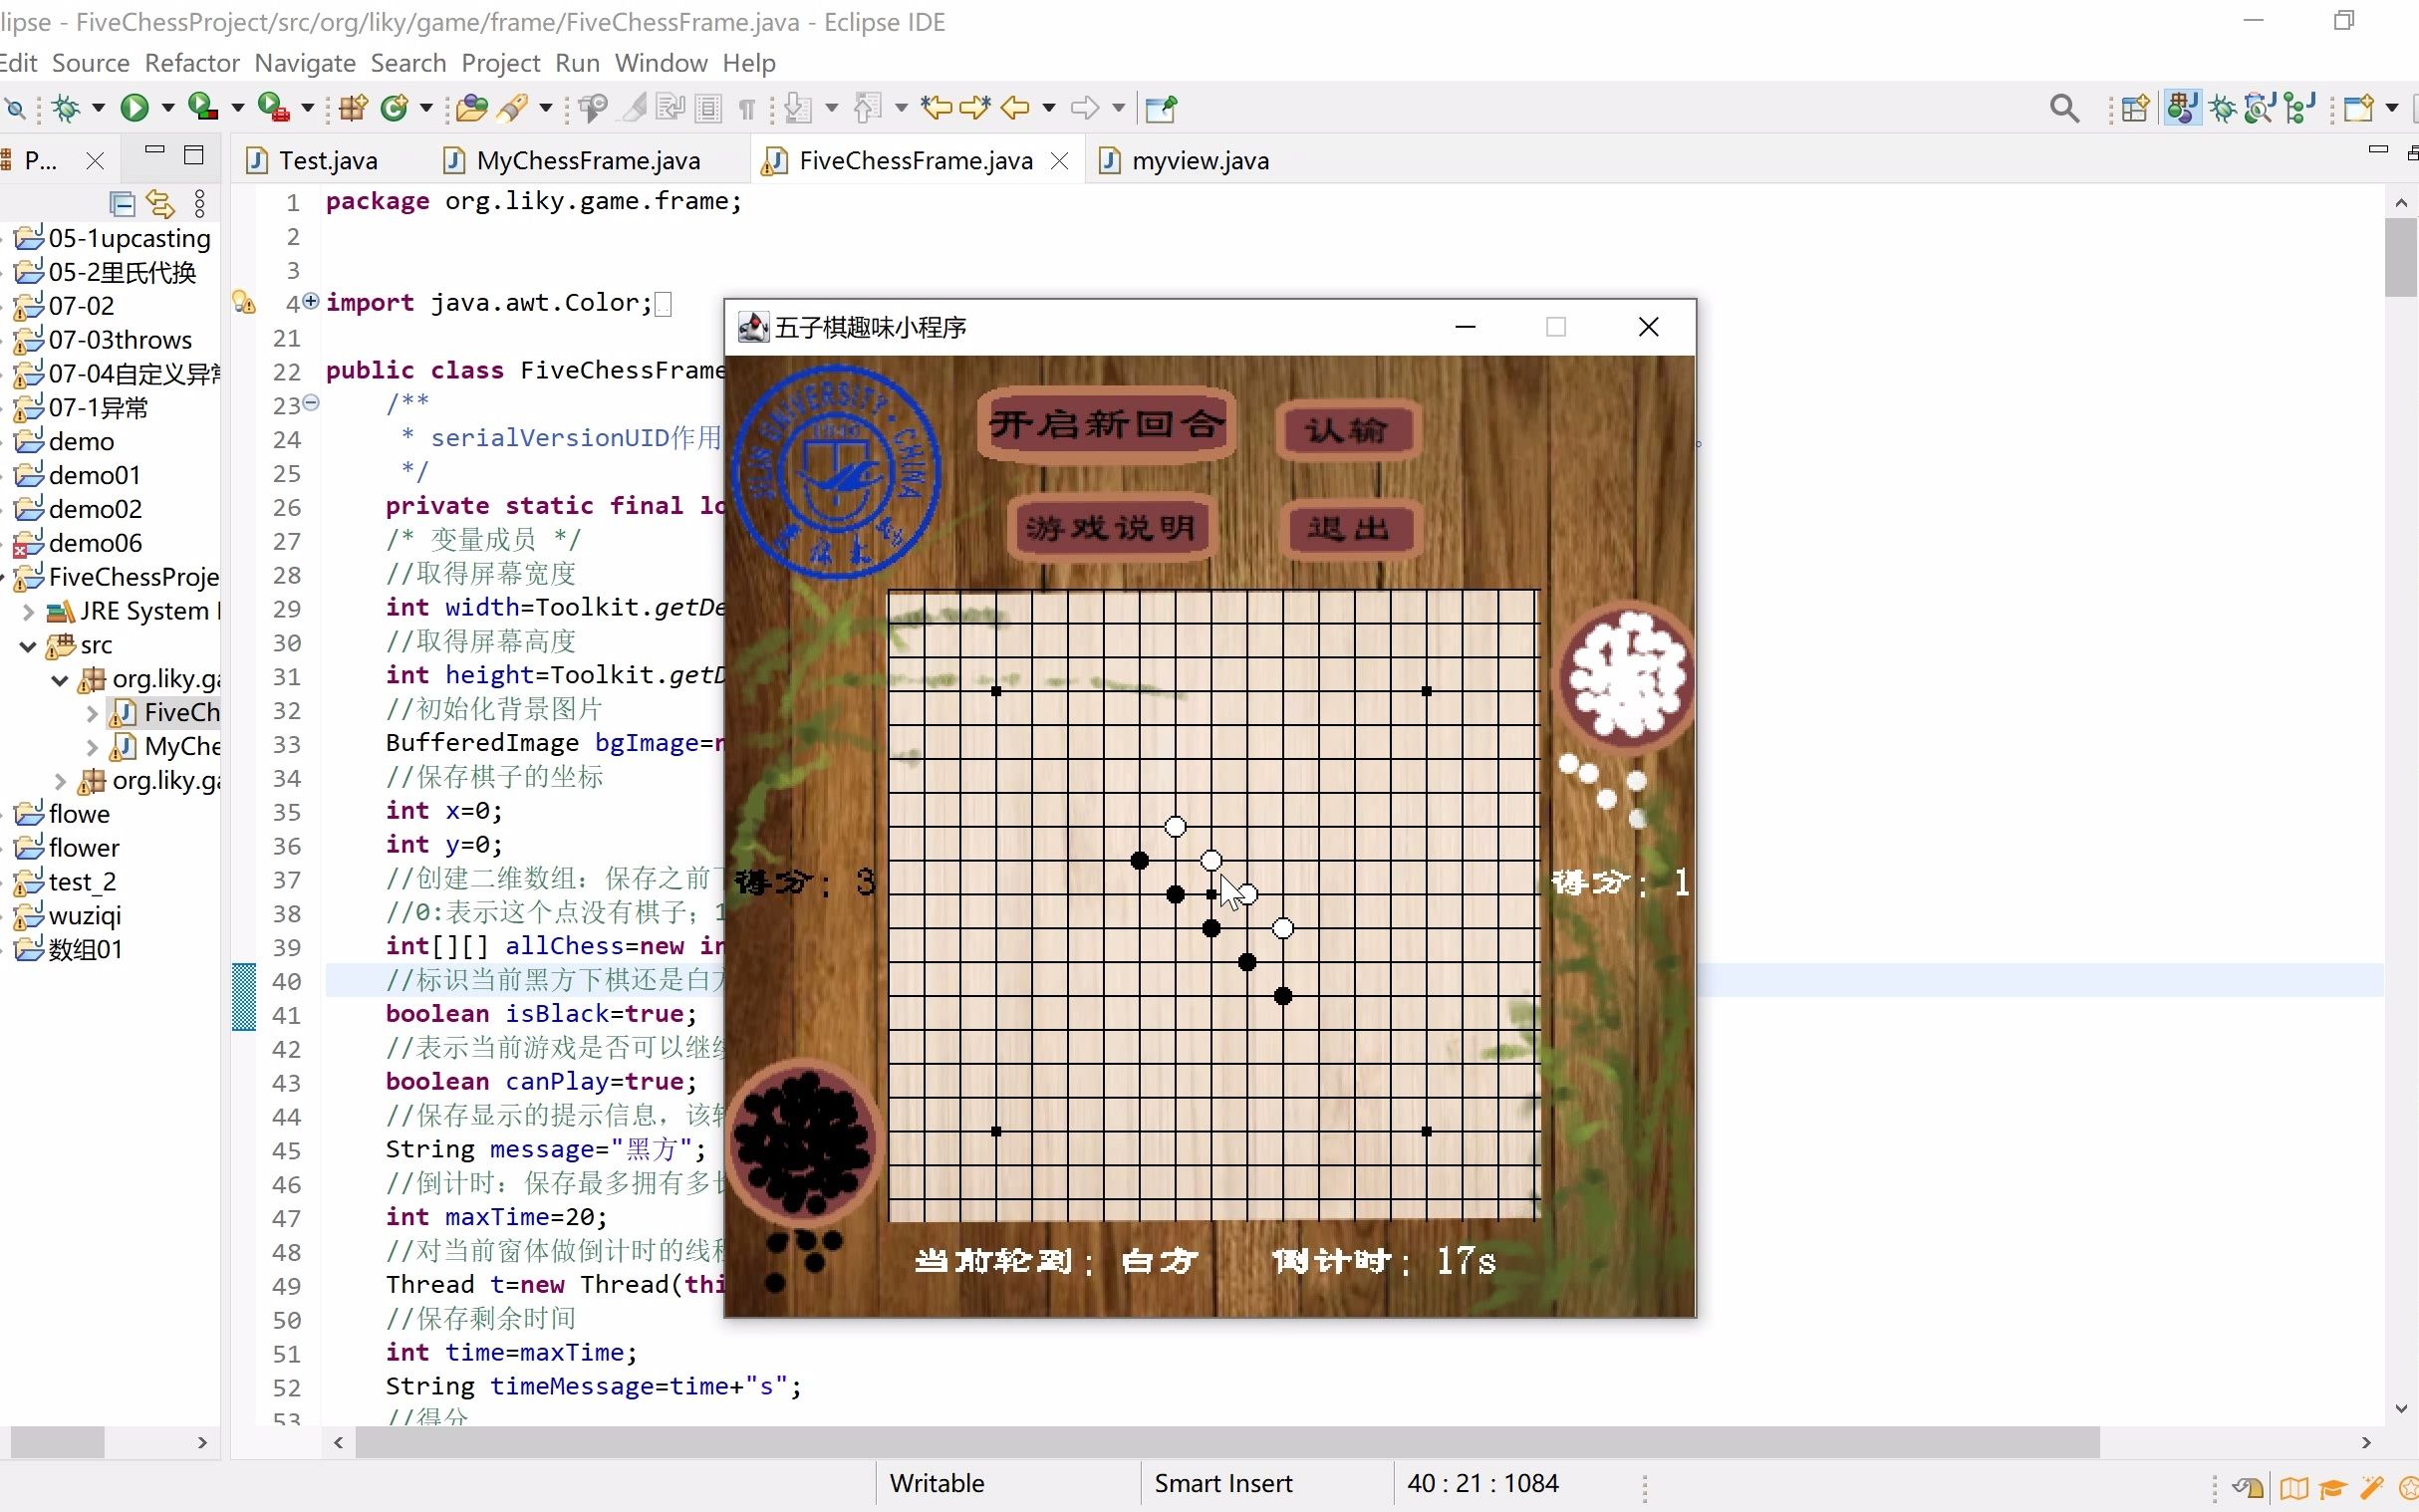Click the myview.java tab
Screen dimensions: 2419x1512
pos(1202,160)
